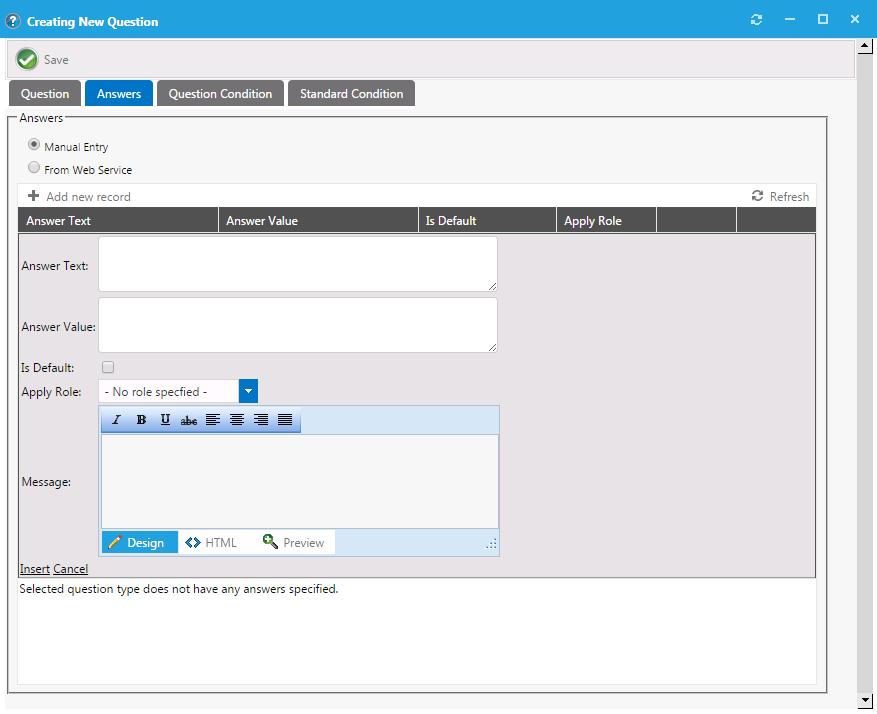
Task: Align message text to the right
Action: [x=261, y=420]
